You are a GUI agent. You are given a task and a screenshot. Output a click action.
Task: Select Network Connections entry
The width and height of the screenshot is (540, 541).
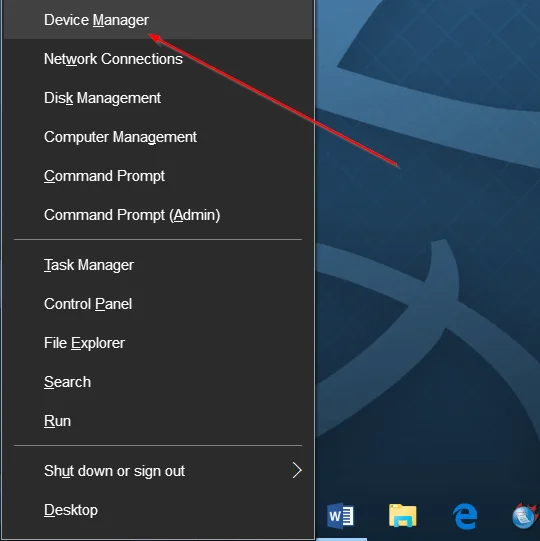coord(158,59)
